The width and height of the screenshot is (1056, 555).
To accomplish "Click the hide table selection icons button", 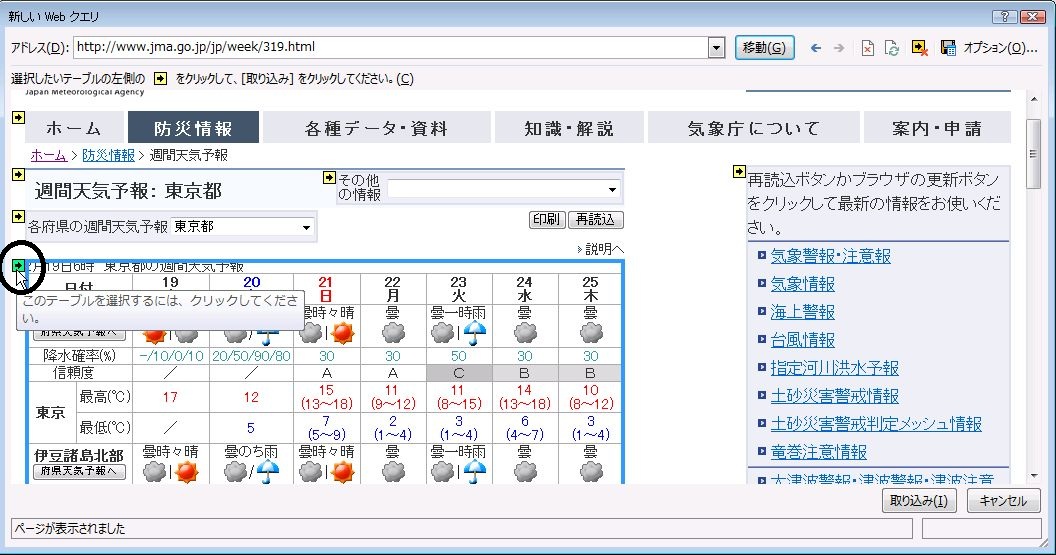I will click(x=919, y=48).
